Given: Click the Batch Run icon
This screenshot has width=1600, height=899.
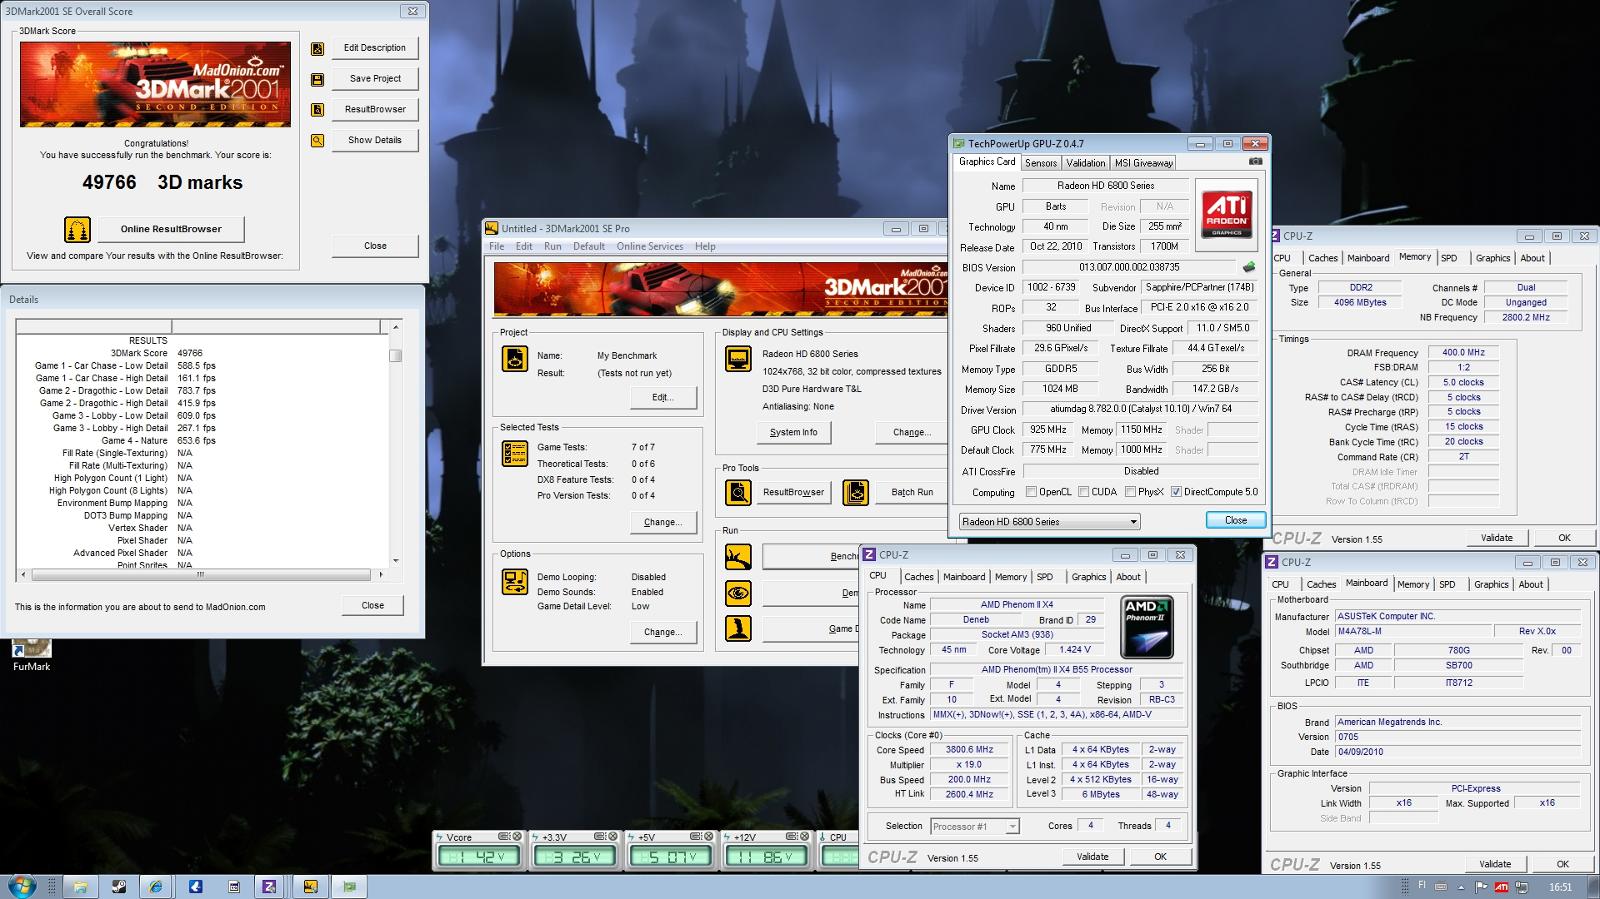Looking at the screenshot, I should (855, 492).
